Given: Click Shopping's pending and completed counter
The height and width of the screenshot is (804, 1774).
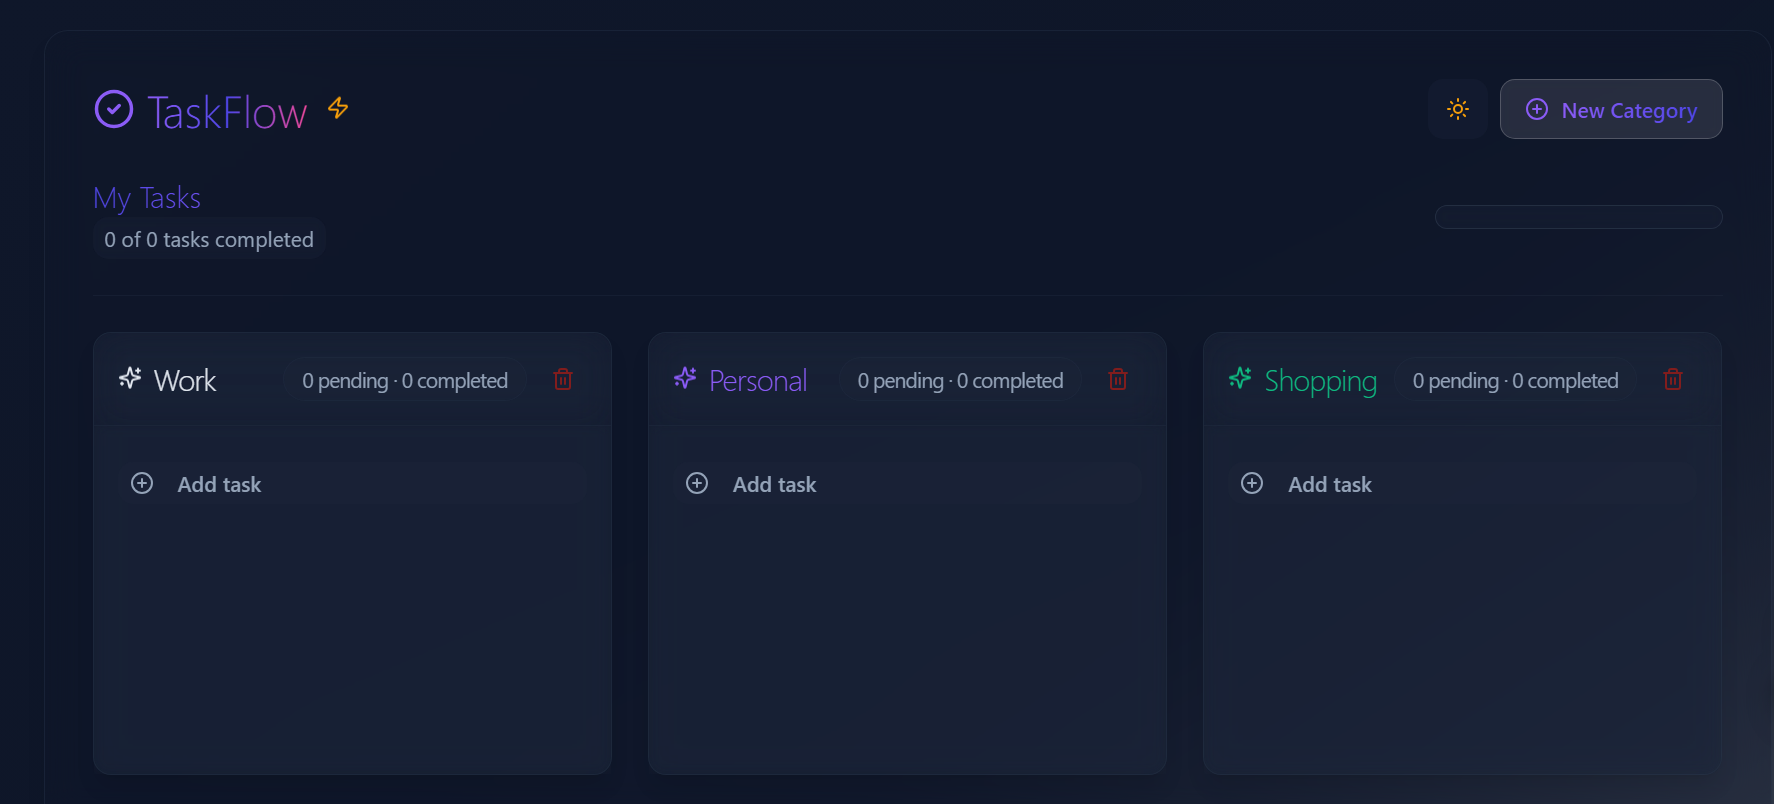Looking at the screenshot, I should point(1515,380).
